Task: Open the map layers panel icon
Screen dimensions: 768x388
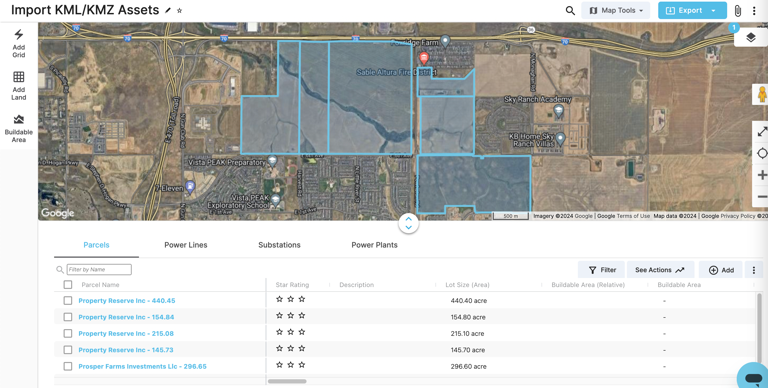Action: (x=750, y=37)
